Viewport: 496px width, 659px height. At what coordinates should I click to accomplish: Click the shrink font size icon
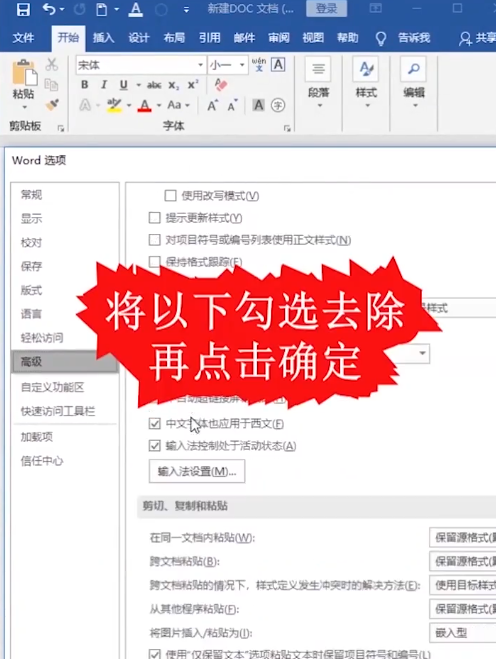pos(232,105)
